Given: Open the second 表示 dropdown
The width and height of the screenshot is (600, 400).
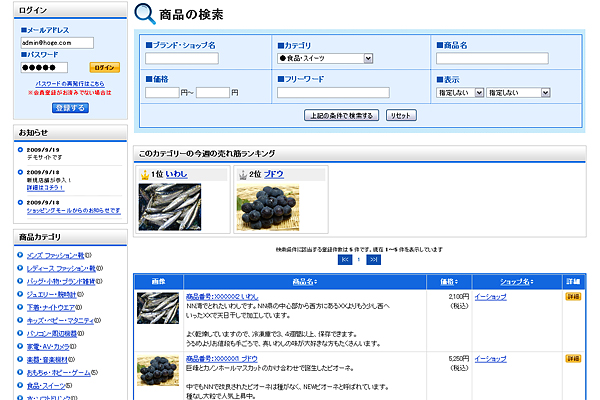Looking at the screenshot, I should [518, 92].
